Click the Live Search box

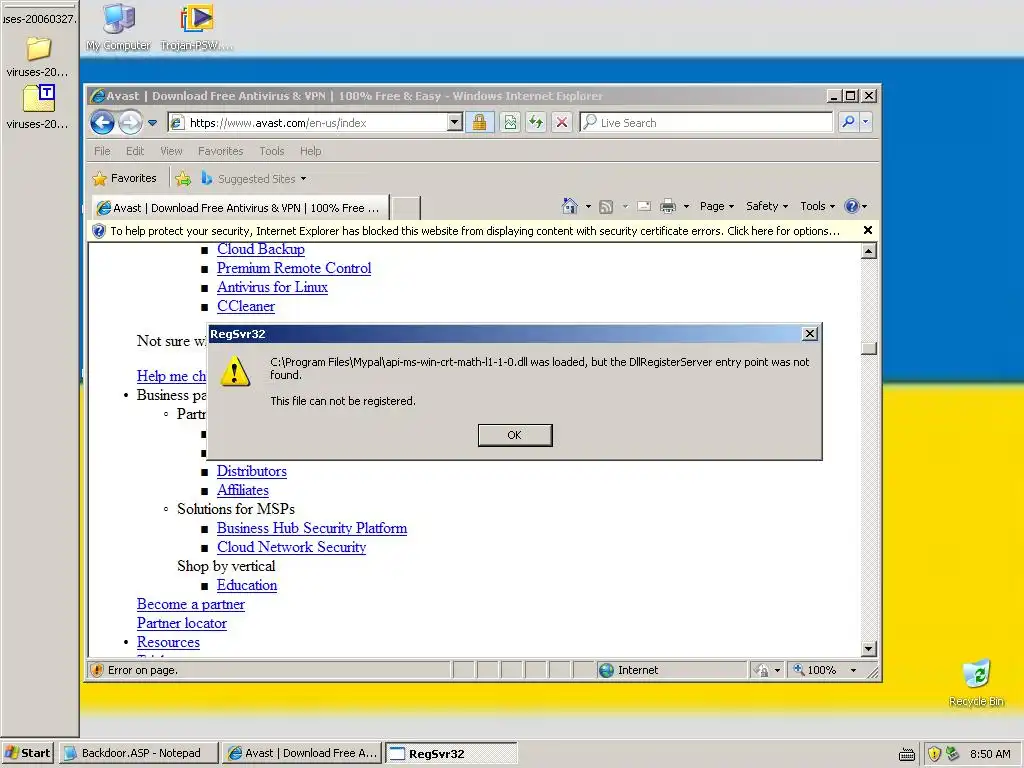[707, 122]
